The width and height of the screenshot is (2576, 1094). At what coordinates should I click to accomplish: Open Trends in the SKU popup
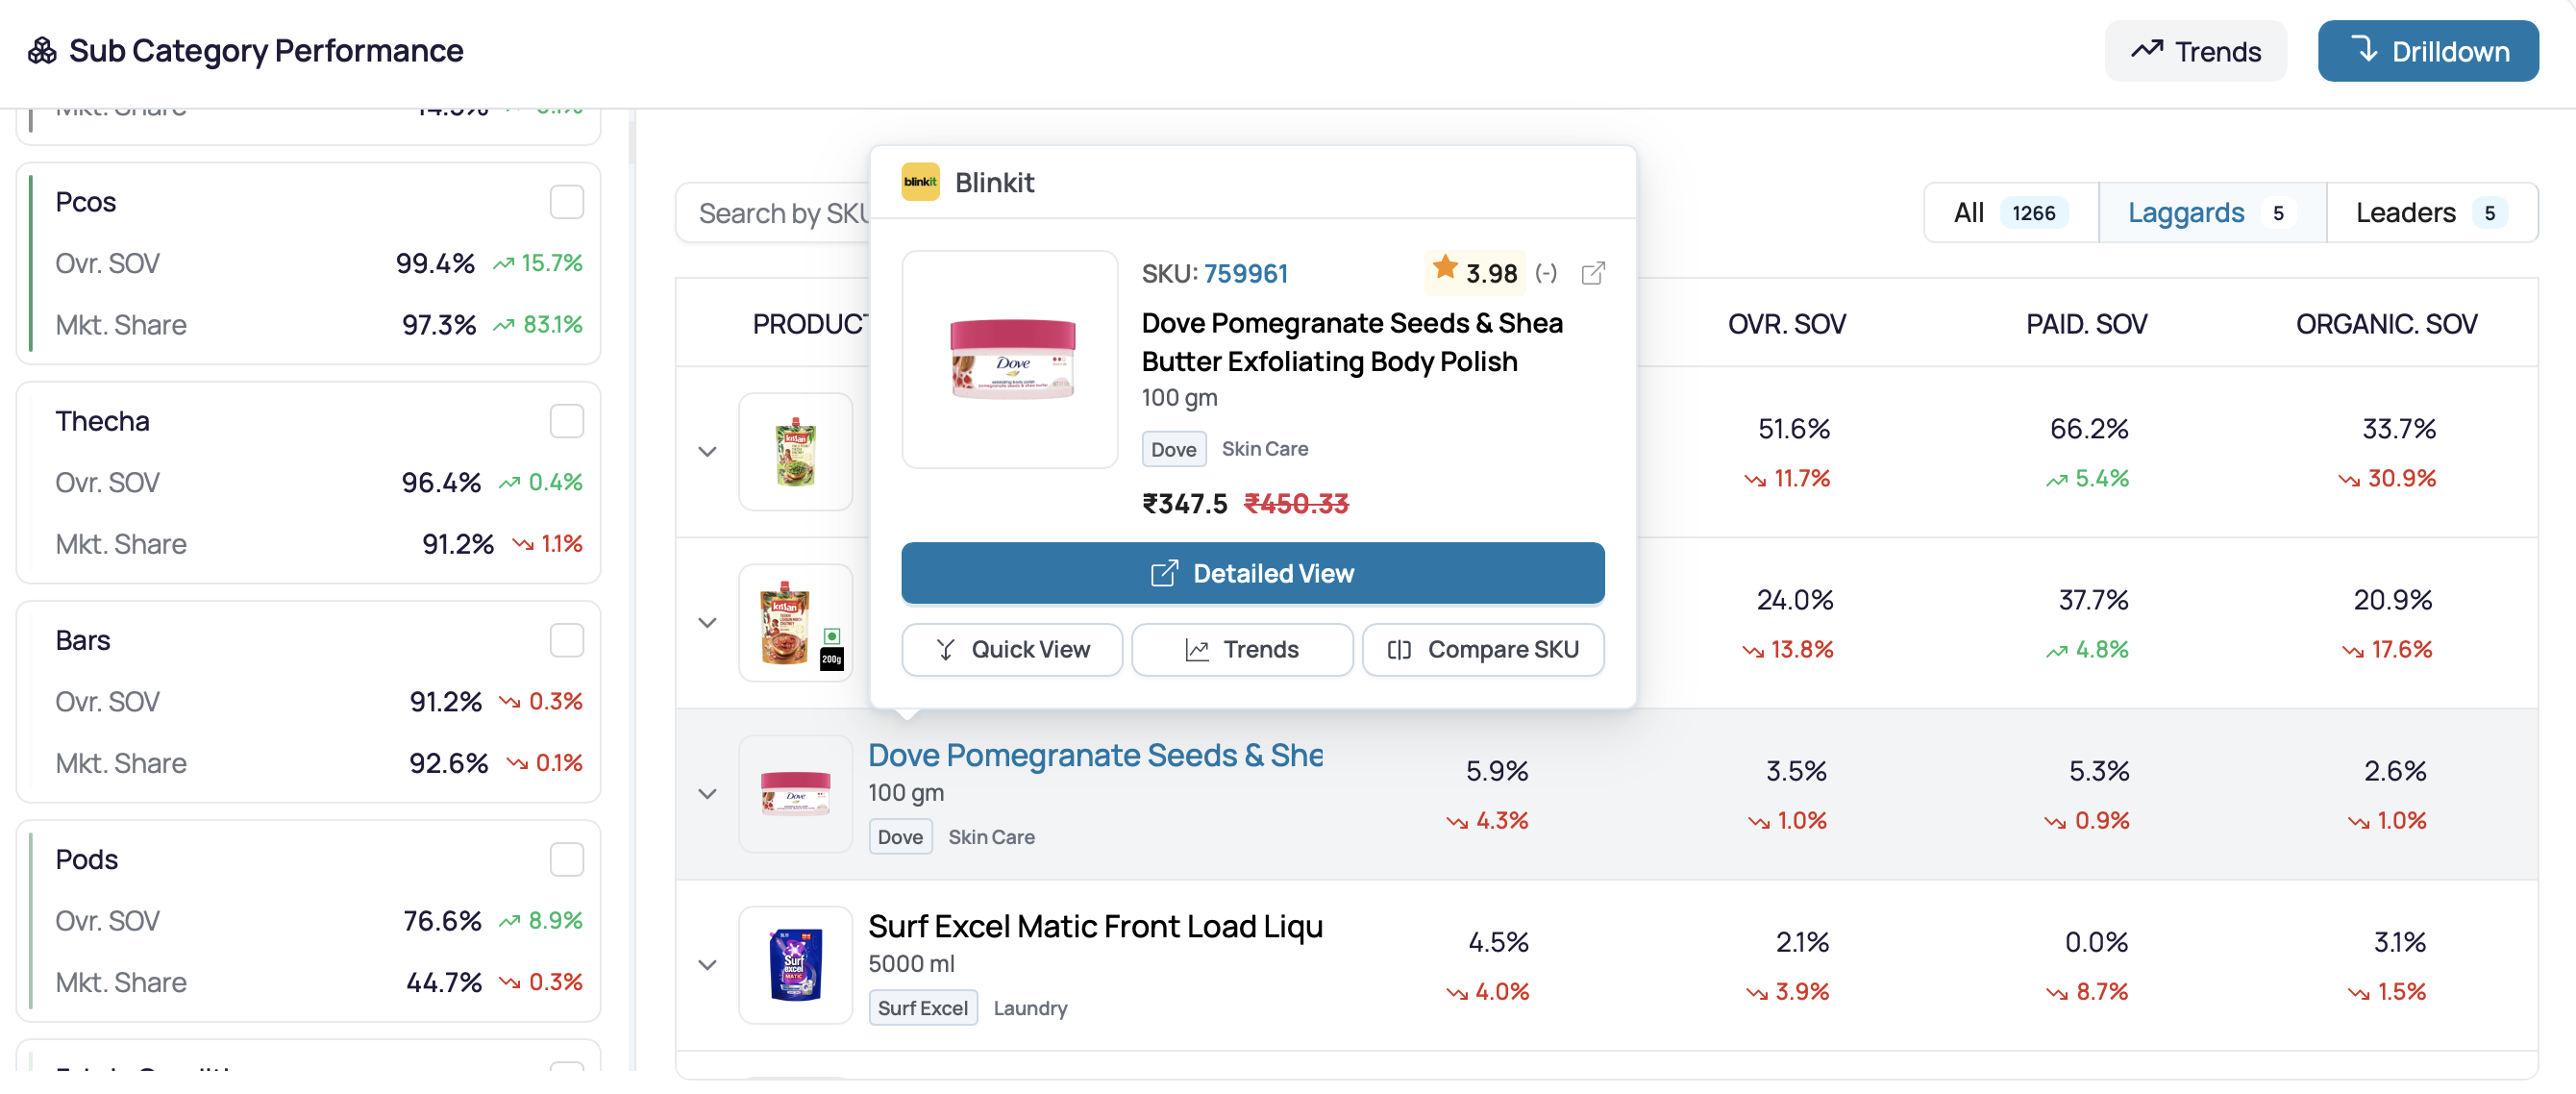pos(1242,649)
